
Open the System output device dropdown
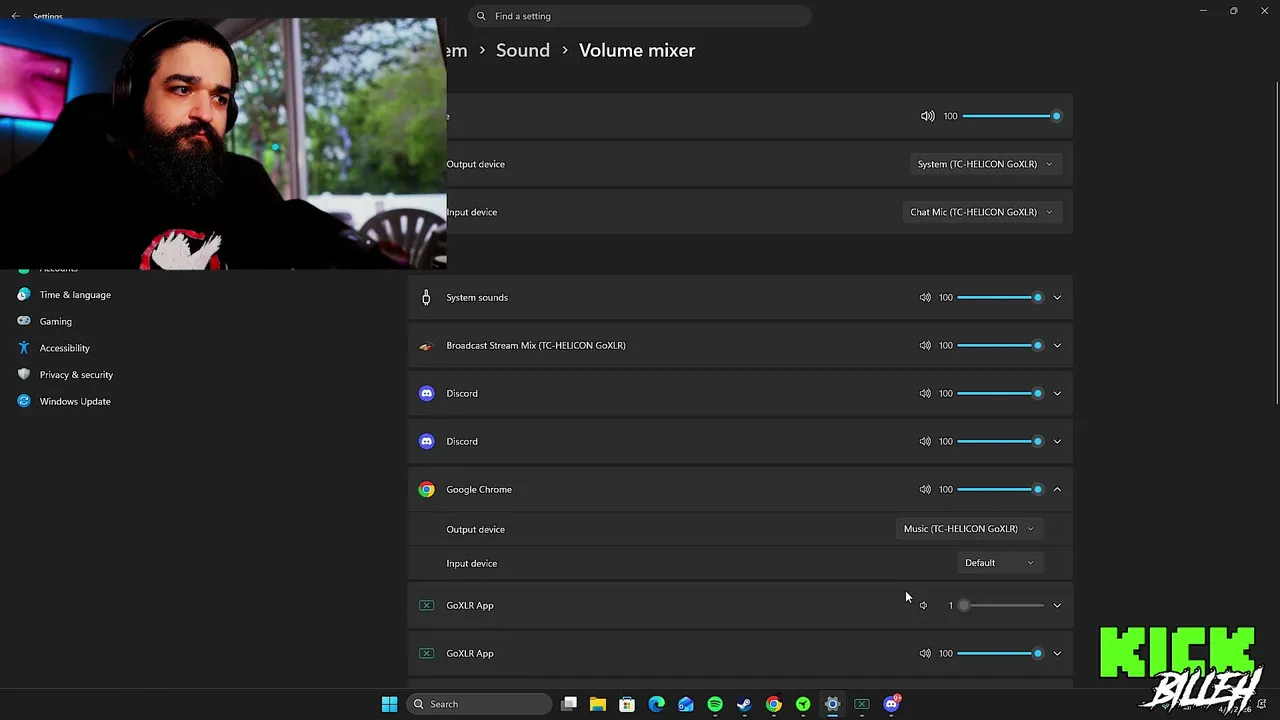(985, 164)
